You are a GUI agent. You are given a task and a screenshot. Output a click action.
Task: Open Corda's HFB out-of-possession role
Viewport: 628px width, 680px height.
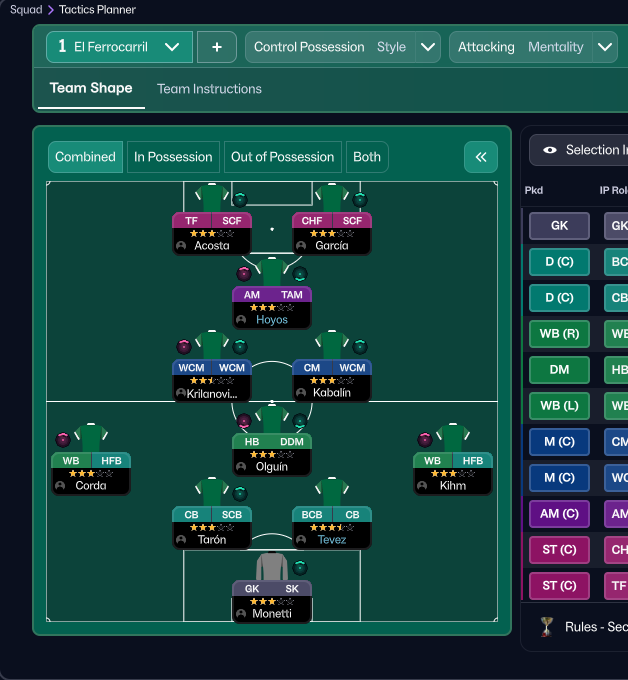pos(111,461)
